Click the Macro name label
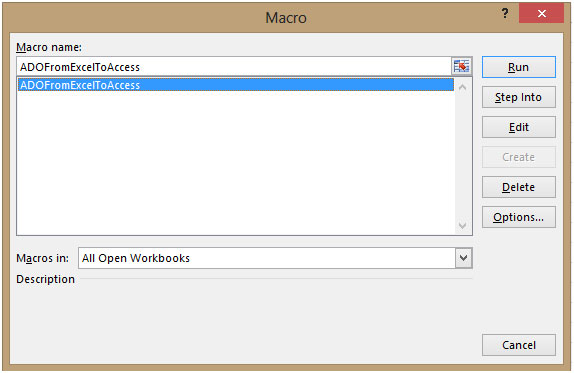This screenshot has height=373, width=574. (49, 47)
